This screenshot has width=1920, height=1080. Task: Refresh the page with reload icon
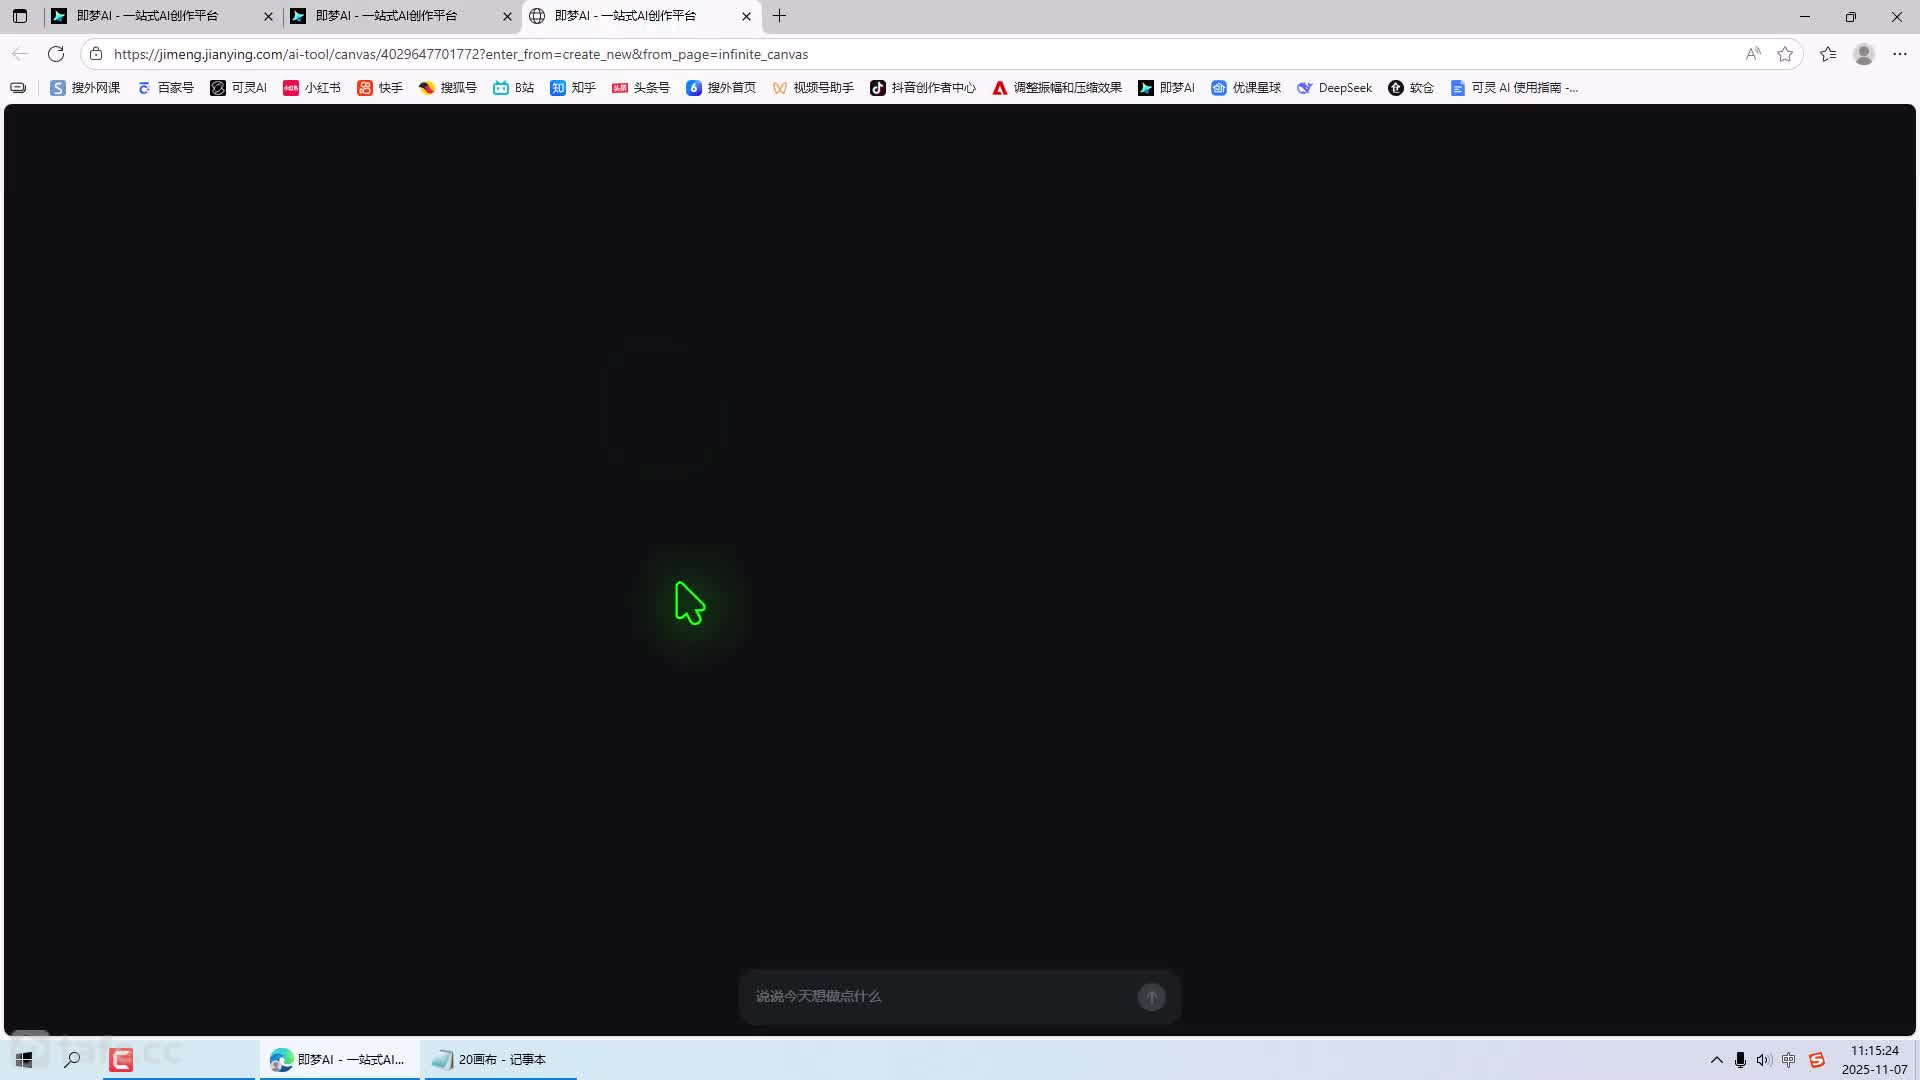(x=56, y=54)
